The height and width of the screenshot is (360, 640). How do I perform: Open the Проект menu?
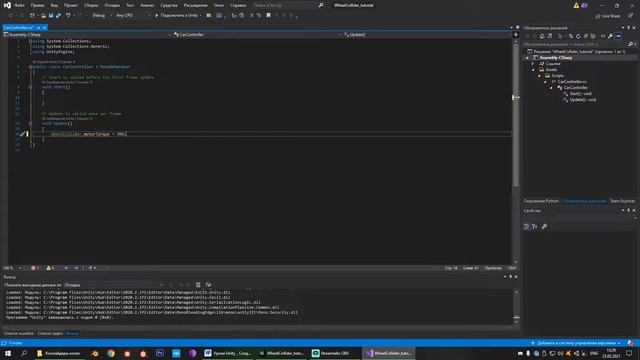pos(71,5)
